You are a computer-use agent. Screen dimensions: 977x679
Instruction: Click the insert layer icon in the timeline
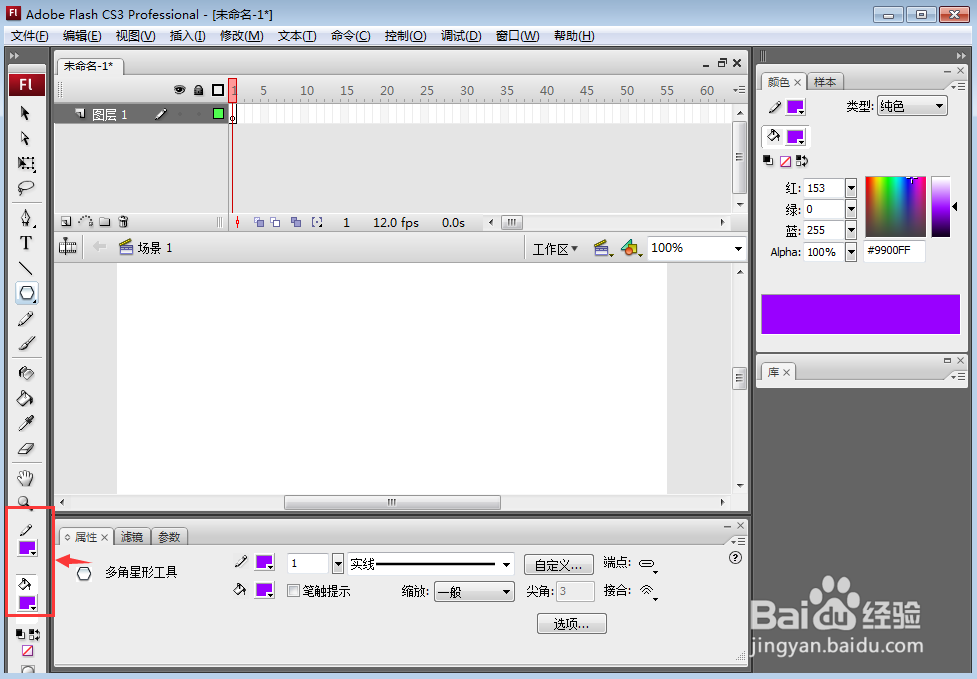point(66,222)
